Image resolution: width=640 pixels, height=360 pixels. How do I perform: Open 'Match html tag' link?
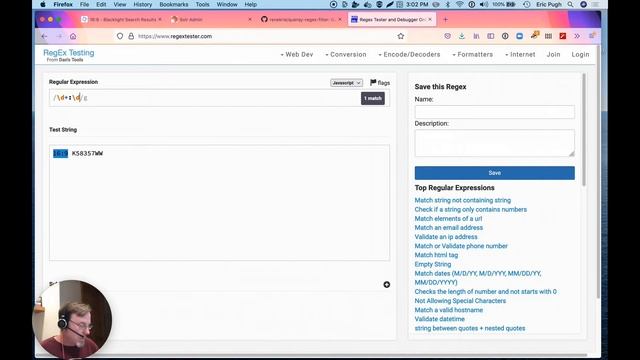[436, 255]
